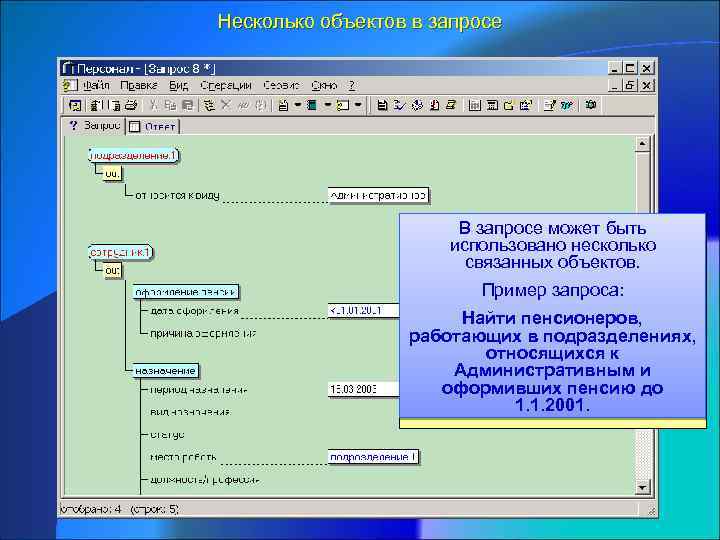Open the Операции menu

226,85
